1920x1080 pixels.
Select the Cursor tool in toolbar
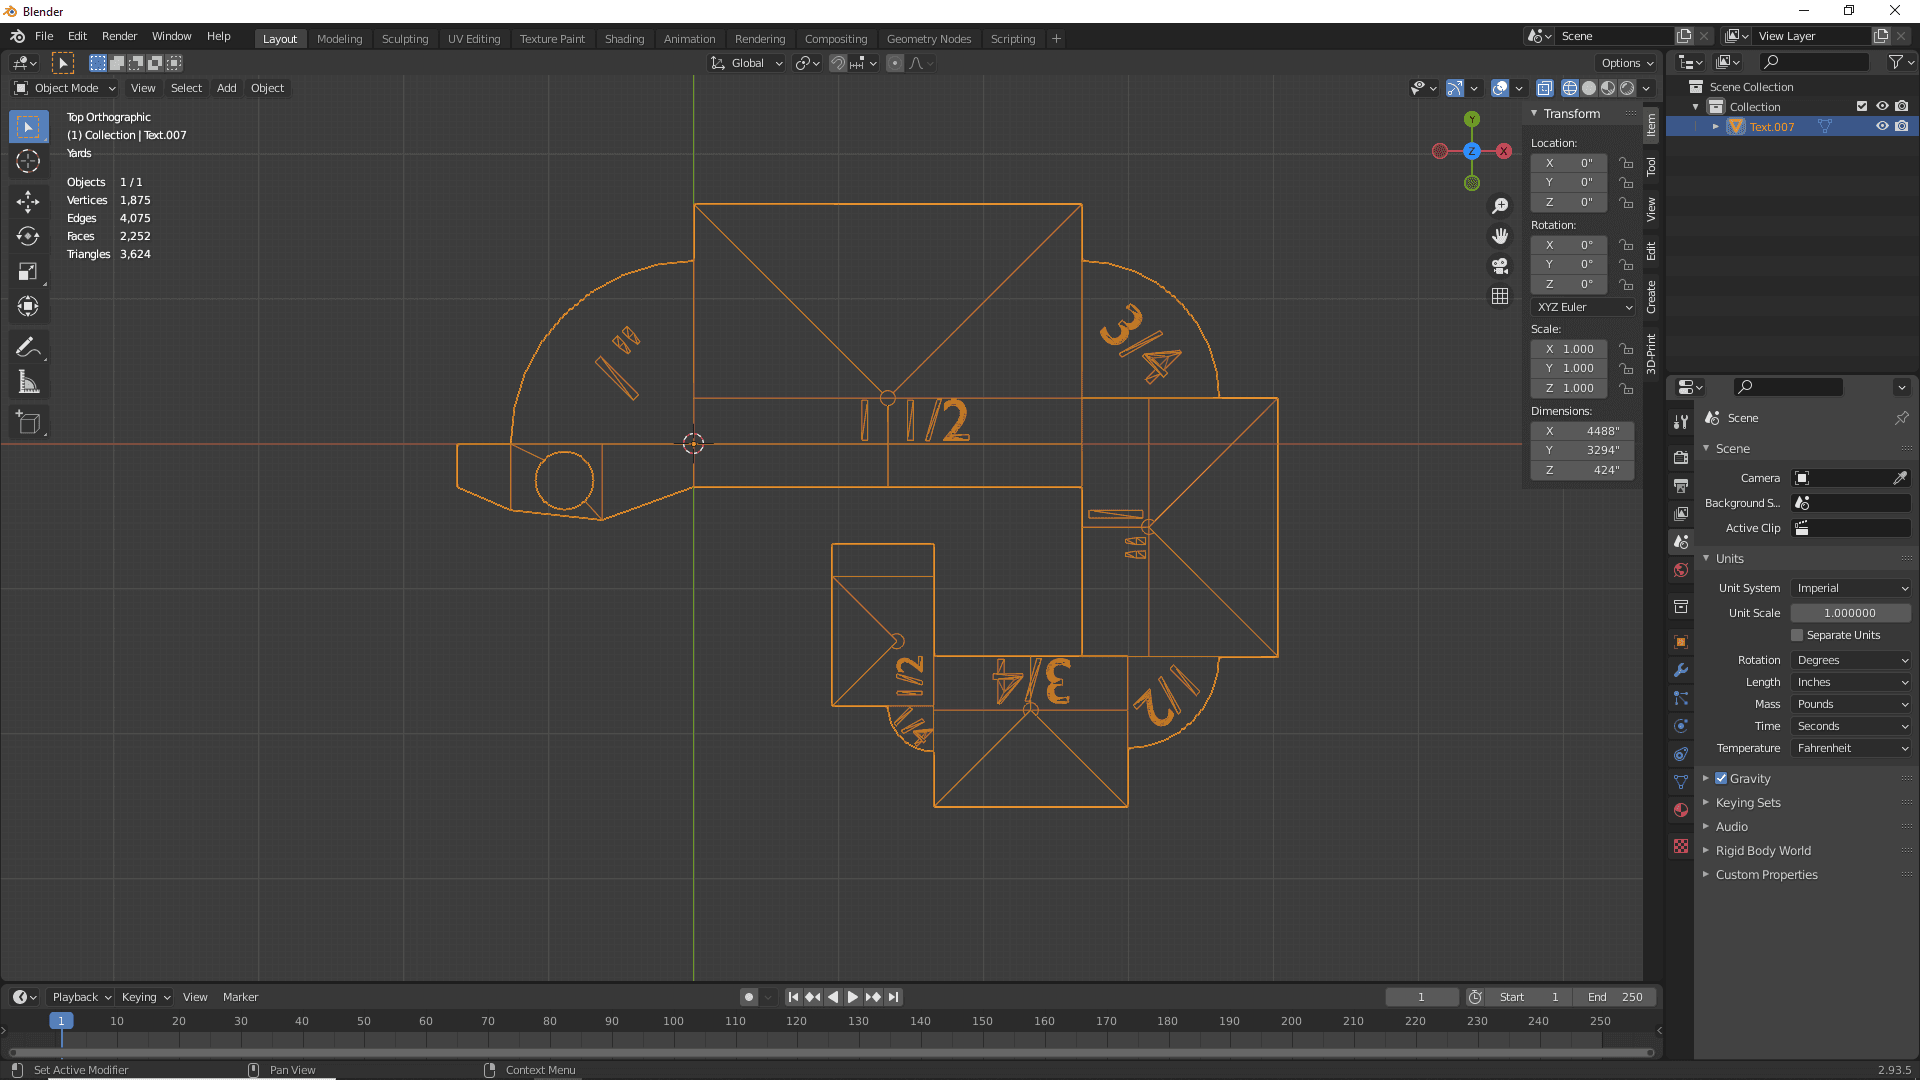click(28, 161)
